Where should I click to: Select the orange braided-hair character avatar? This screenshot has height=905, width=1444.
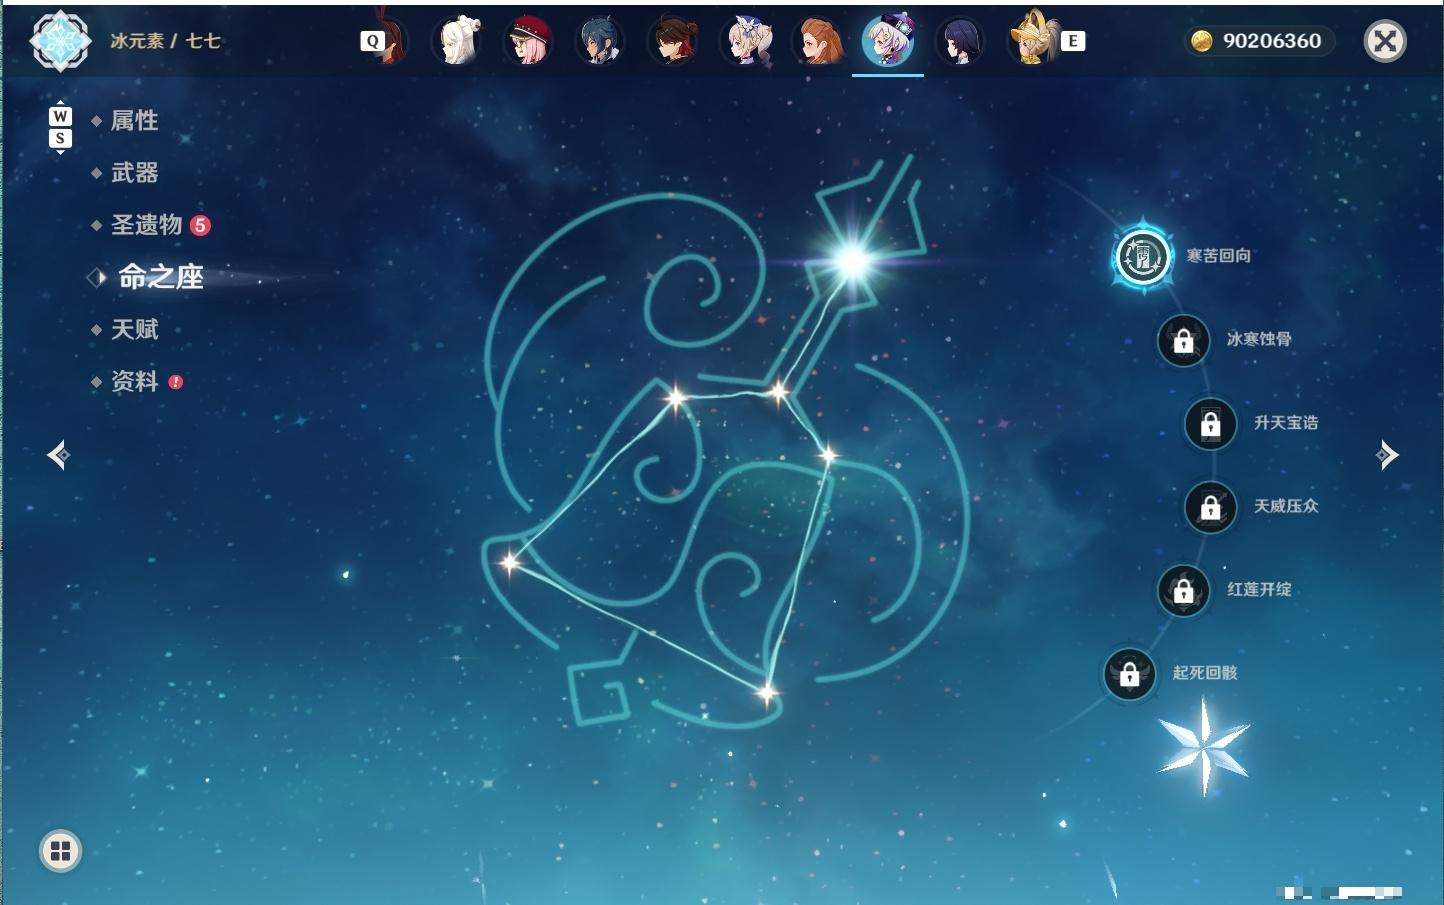[817, 41]
